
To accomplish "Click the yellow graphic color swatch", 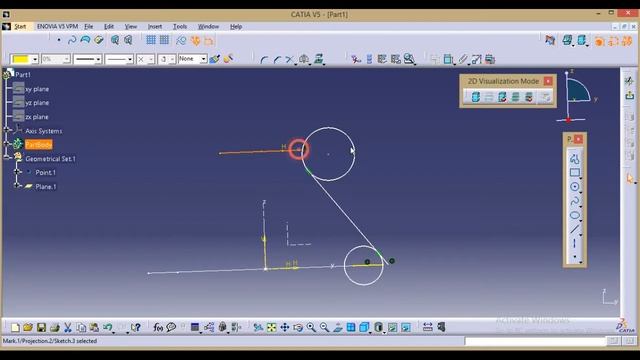I will click(20, 59).
